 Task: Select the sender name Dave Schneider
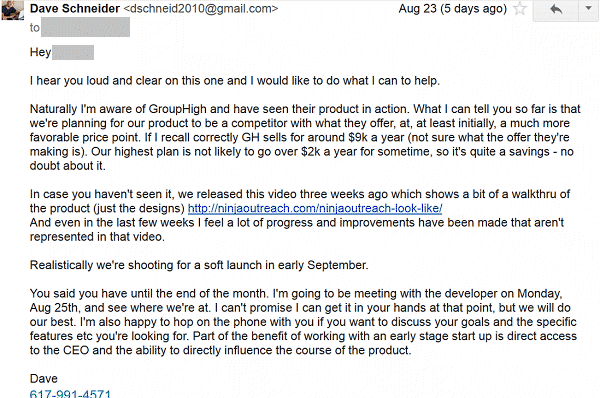[x=75, y=8]
